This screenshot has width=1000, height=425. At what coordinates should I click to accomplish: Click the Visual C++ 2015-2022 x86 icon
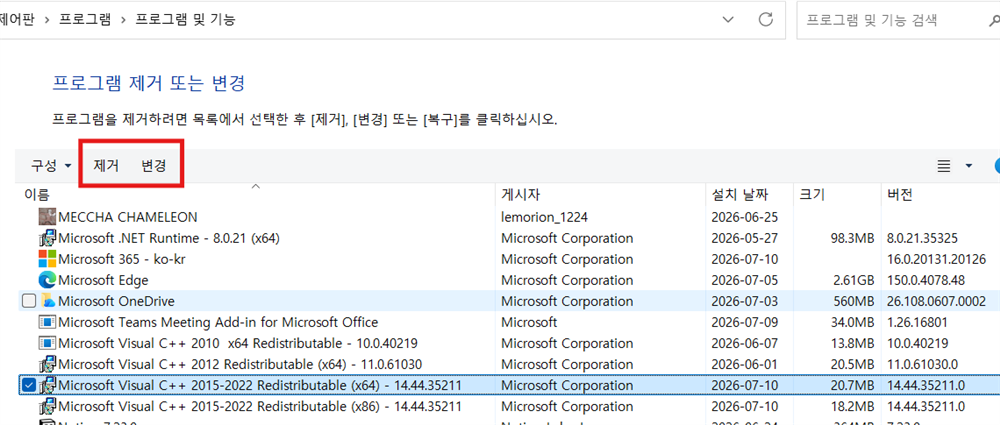[47, 406]
